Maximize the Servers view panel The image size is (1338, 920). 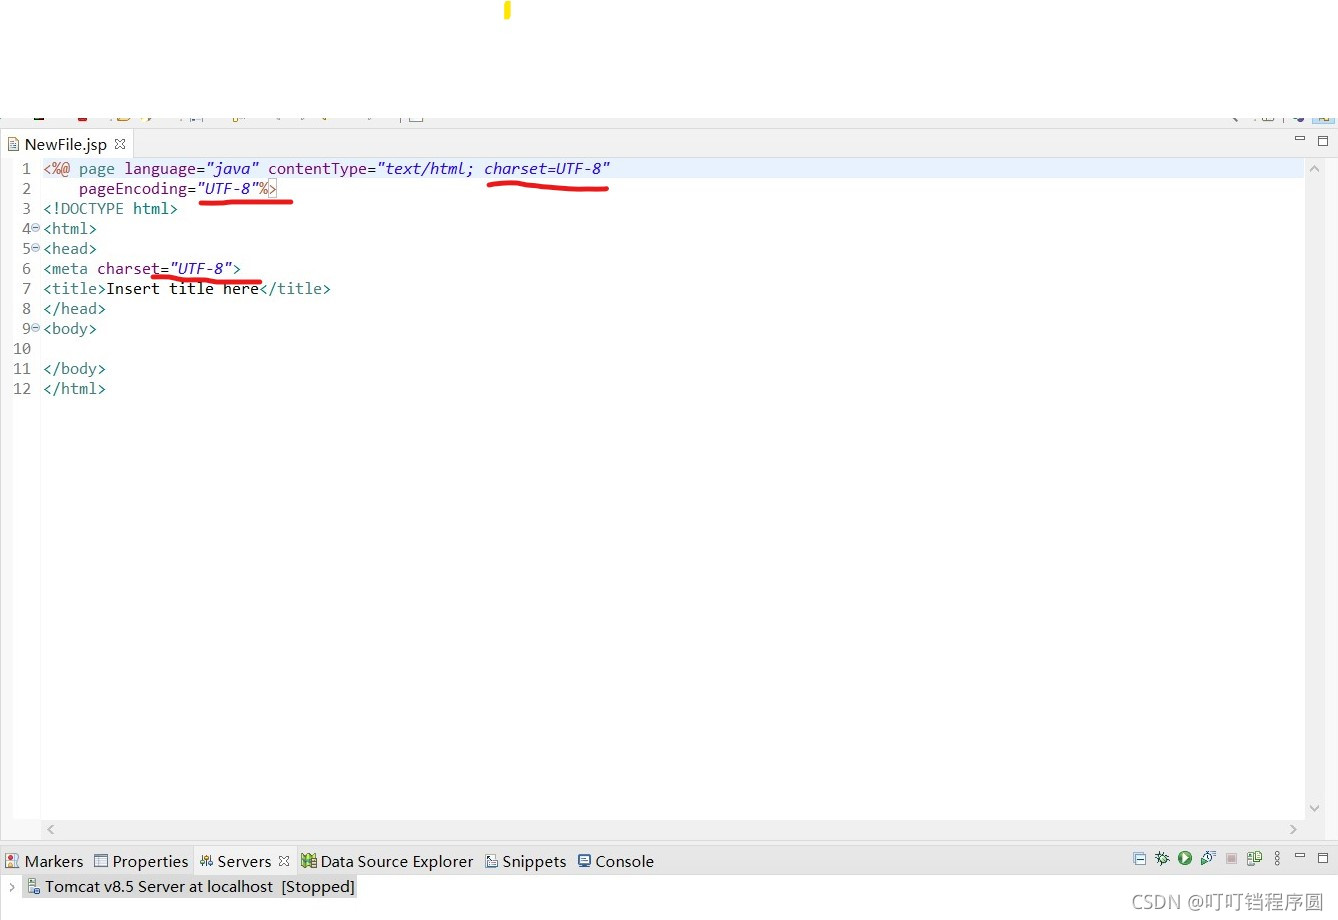[1322, 858]
